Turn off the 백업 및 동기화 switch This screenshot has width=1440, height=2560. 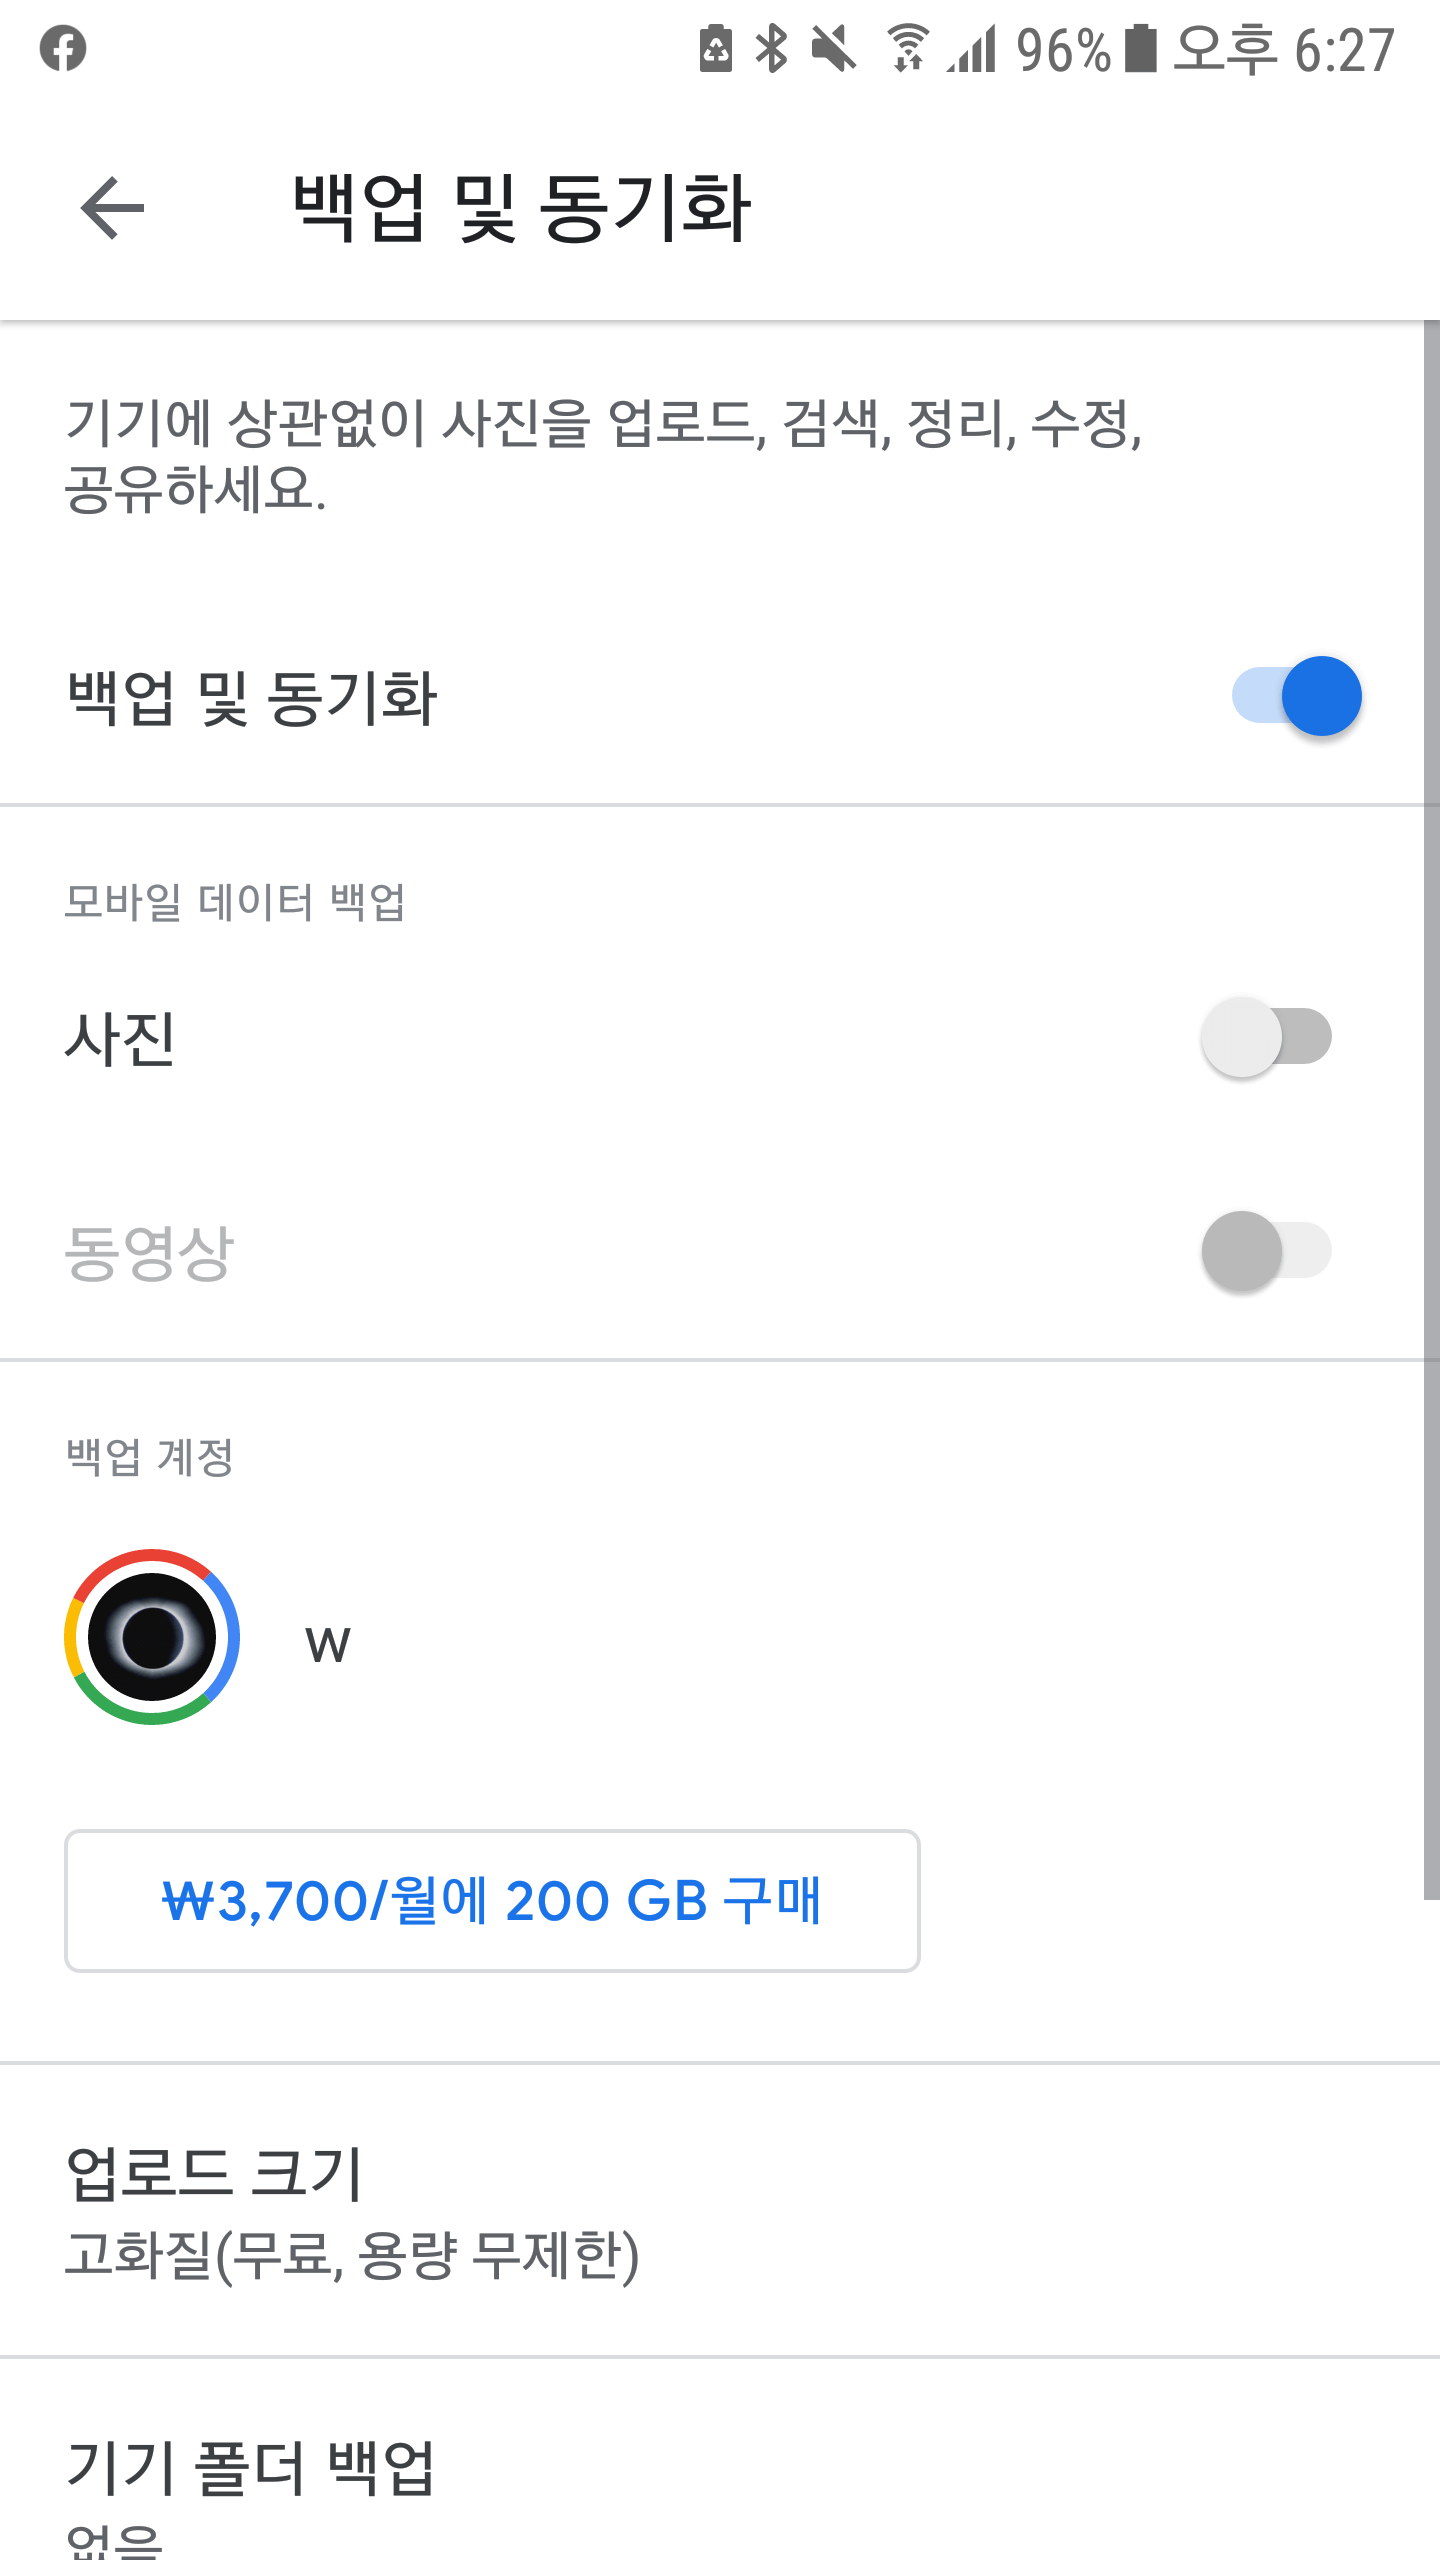(x=1296, y=696)
